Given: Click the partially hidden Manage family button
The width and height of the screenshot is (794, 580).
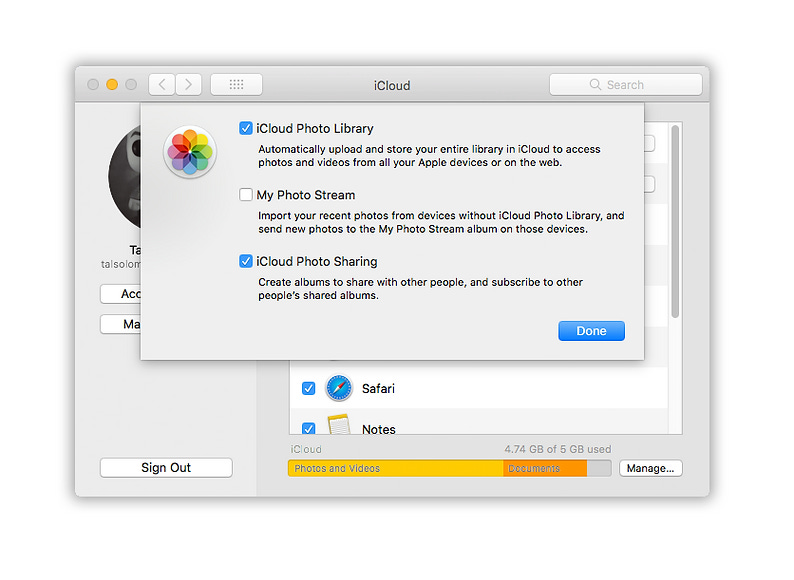Looking at the screenshot, I should click(x=121, y=324).
